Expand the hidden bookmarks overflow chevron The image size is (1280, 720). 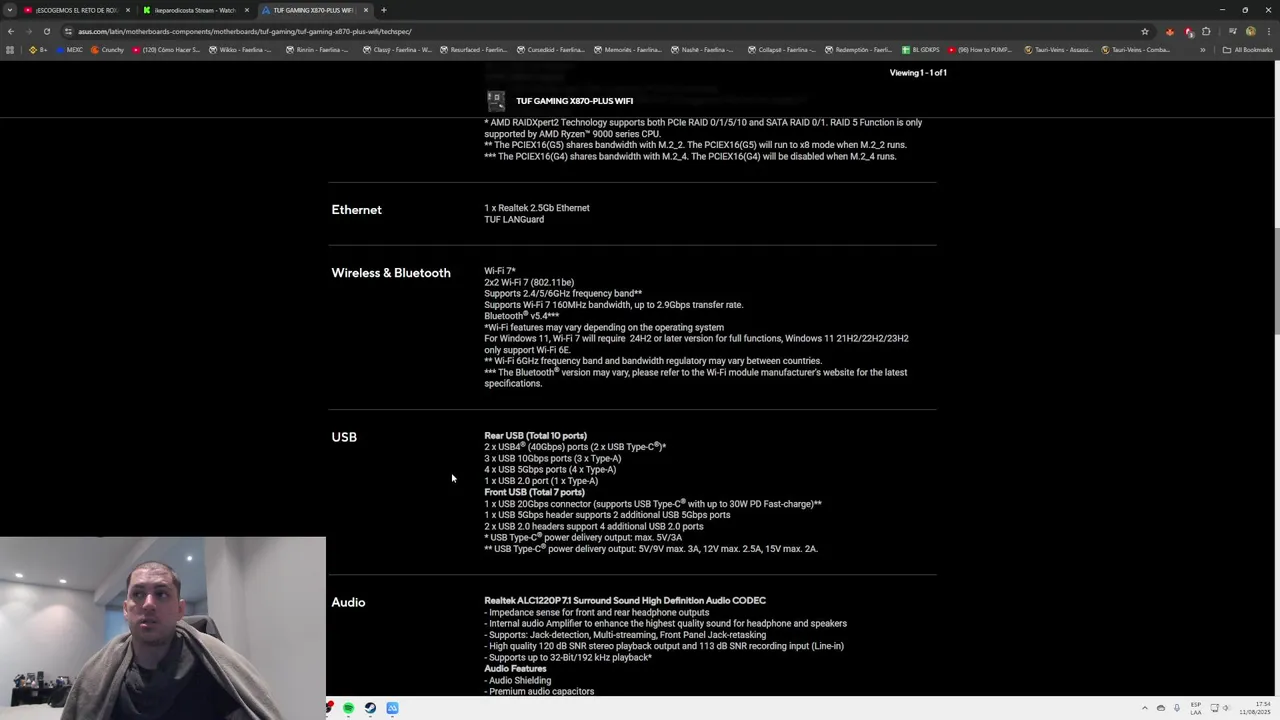[1203, 50]
